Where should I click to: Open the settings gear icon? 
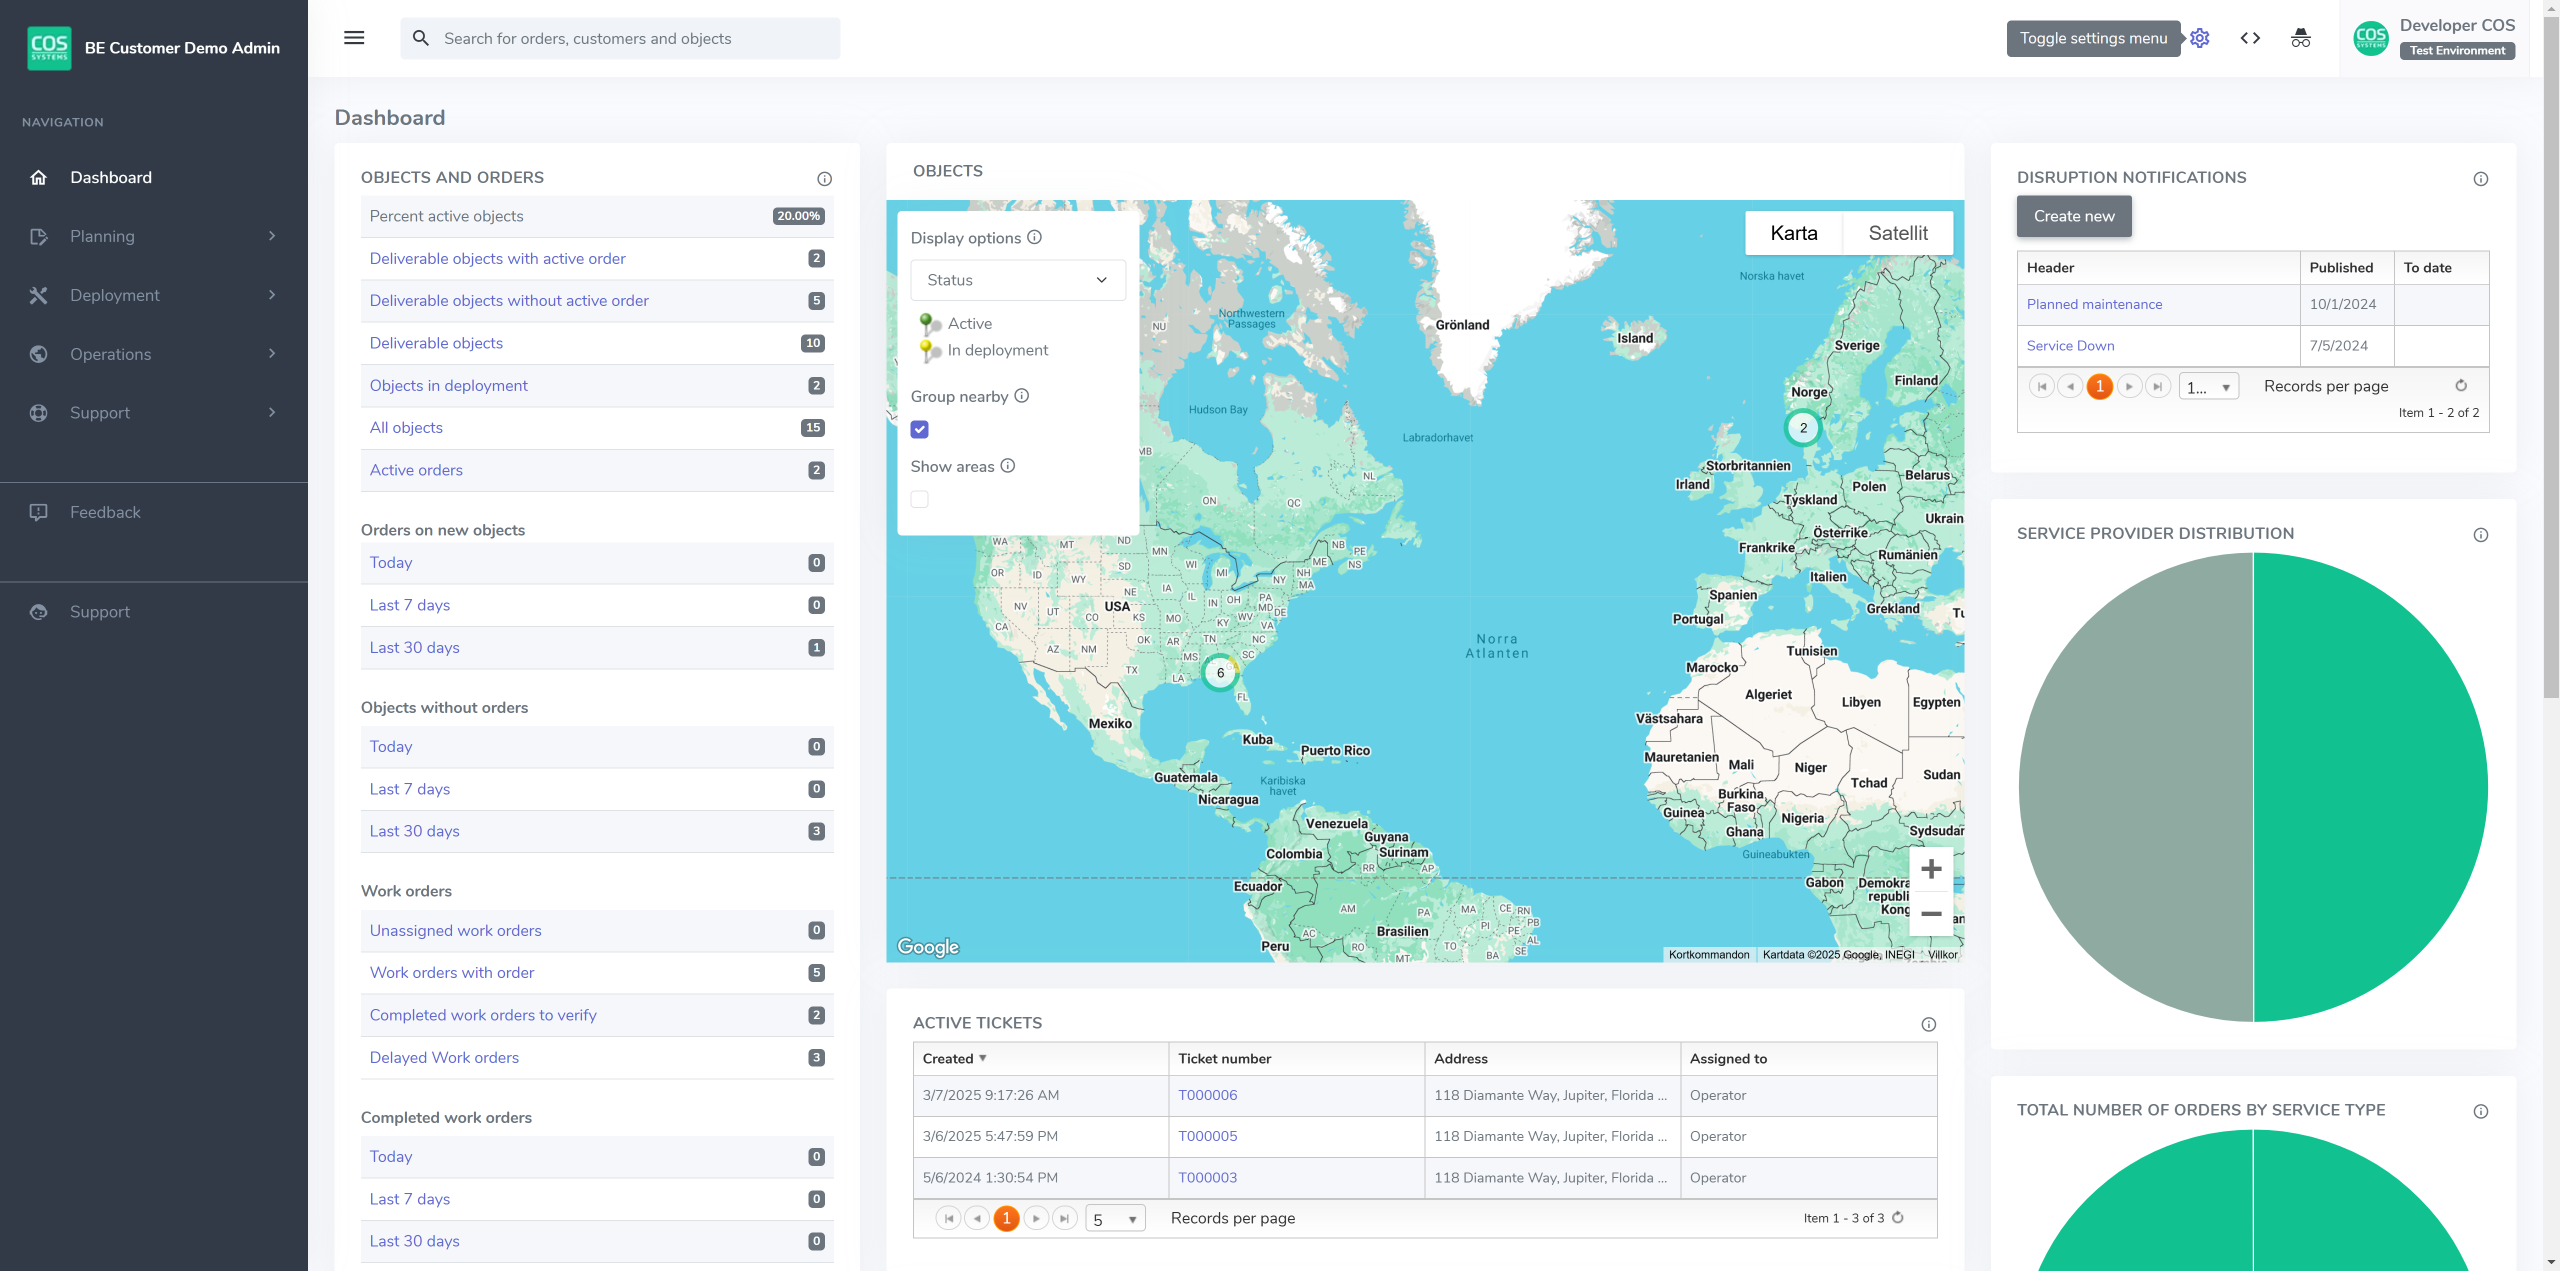2199,38
